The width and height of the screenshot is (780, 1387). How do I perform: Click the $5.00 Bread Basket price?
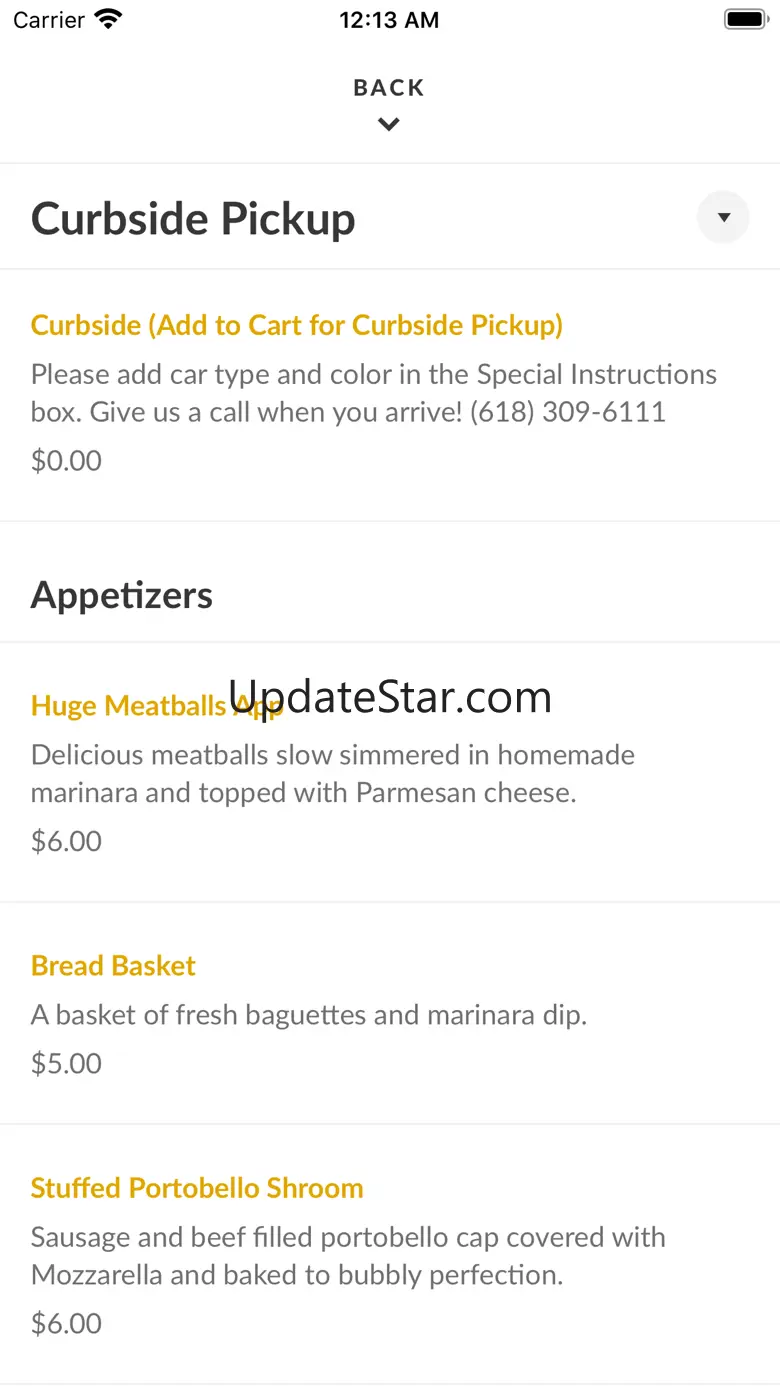[66, 1063]
